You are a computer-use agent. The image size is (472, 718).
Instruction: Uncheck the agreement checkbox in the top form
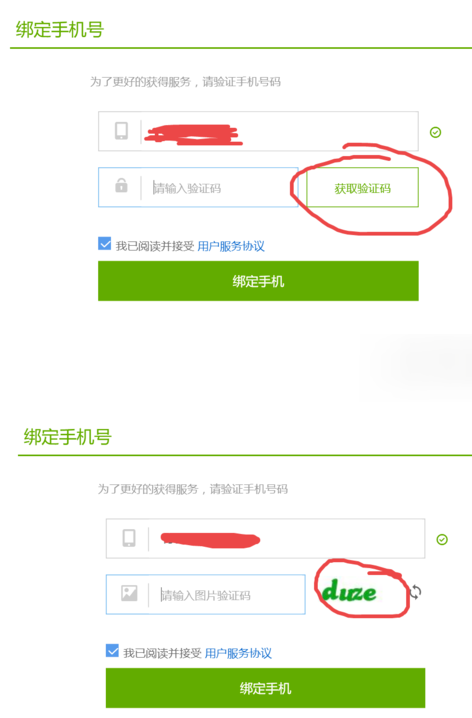104,244
